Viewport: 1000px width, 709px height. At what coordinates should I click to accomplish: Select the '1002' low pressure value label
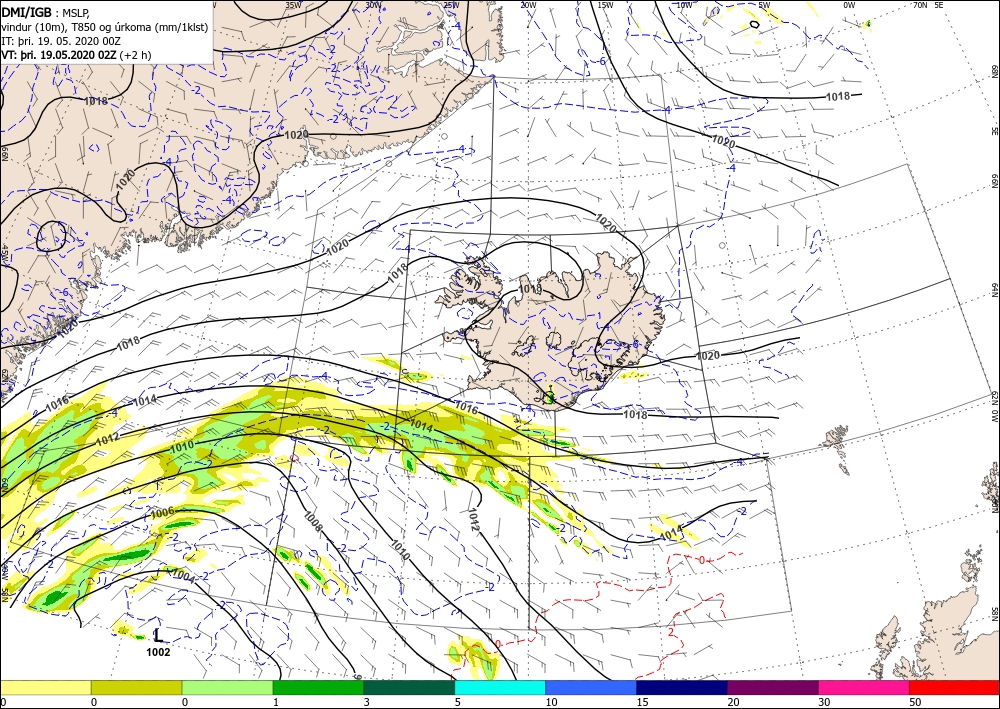[158, 652]
